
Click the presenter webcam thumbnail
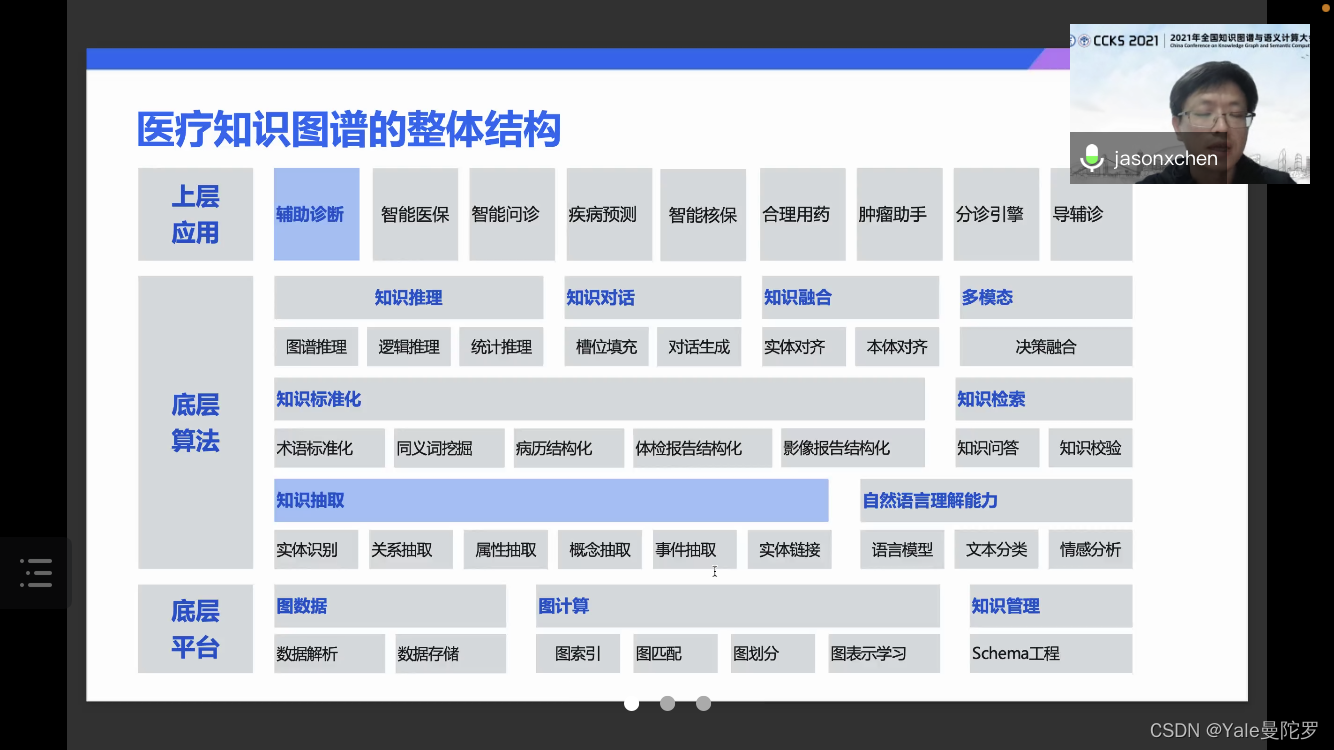[1190, 103]
